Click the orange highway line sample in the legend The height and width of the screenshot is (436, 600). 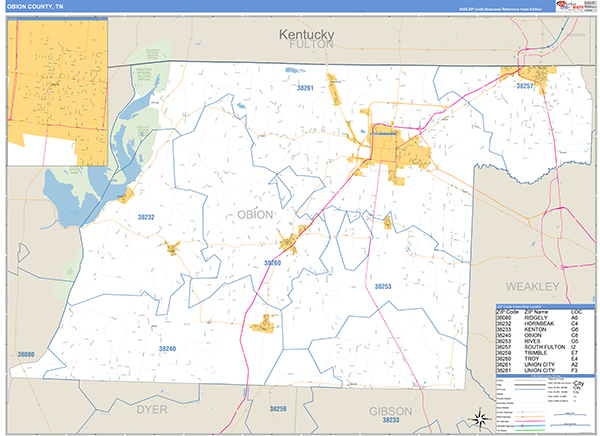pos(530,416)
